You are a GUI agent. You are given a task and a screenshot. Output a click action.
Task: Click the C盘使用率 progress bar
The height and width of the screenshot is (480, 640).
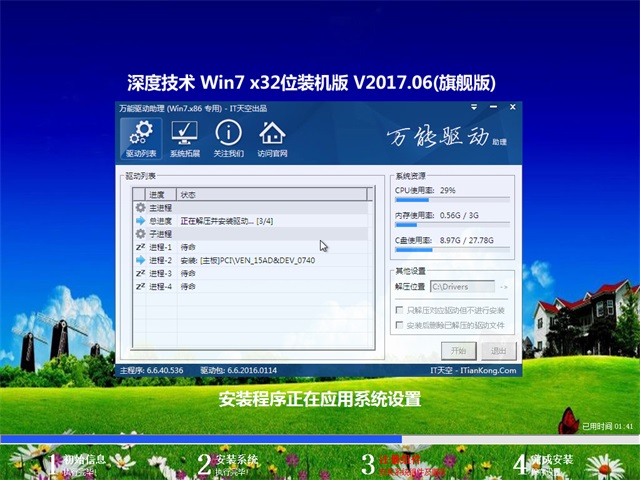[x=452, y=250]
